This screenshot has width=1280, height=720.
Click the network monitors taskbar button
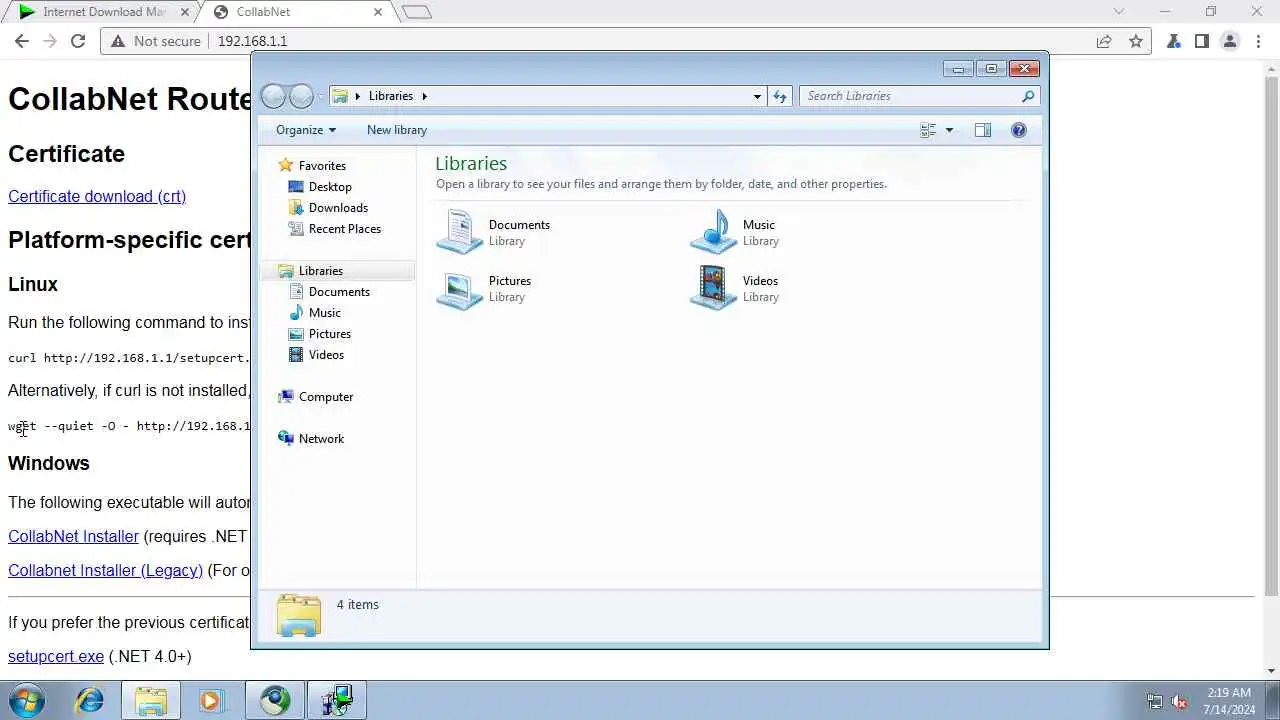(337, 700)
